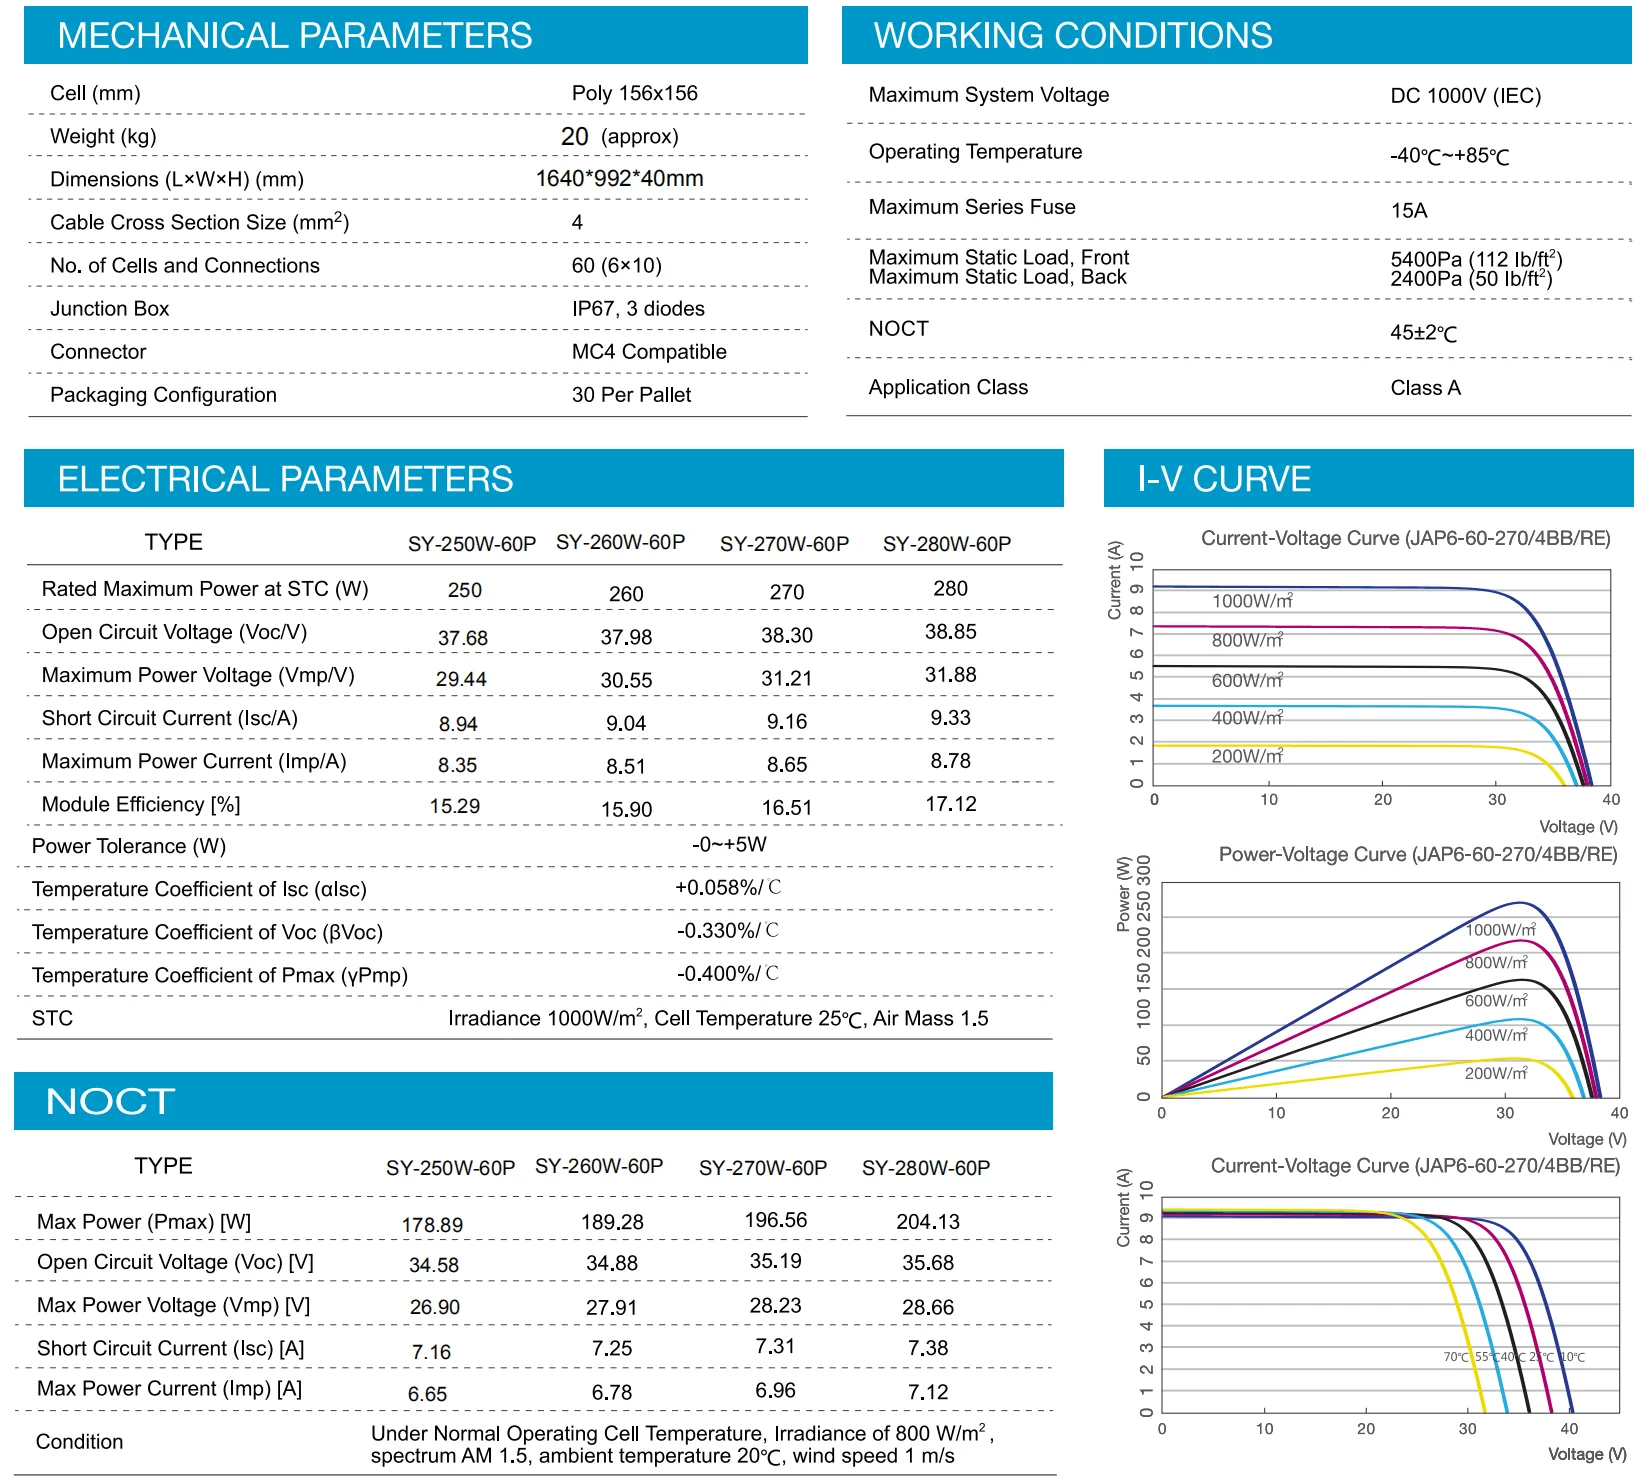Click the 800W/m² label in Power-Voltage chart

pos(1496,963)
